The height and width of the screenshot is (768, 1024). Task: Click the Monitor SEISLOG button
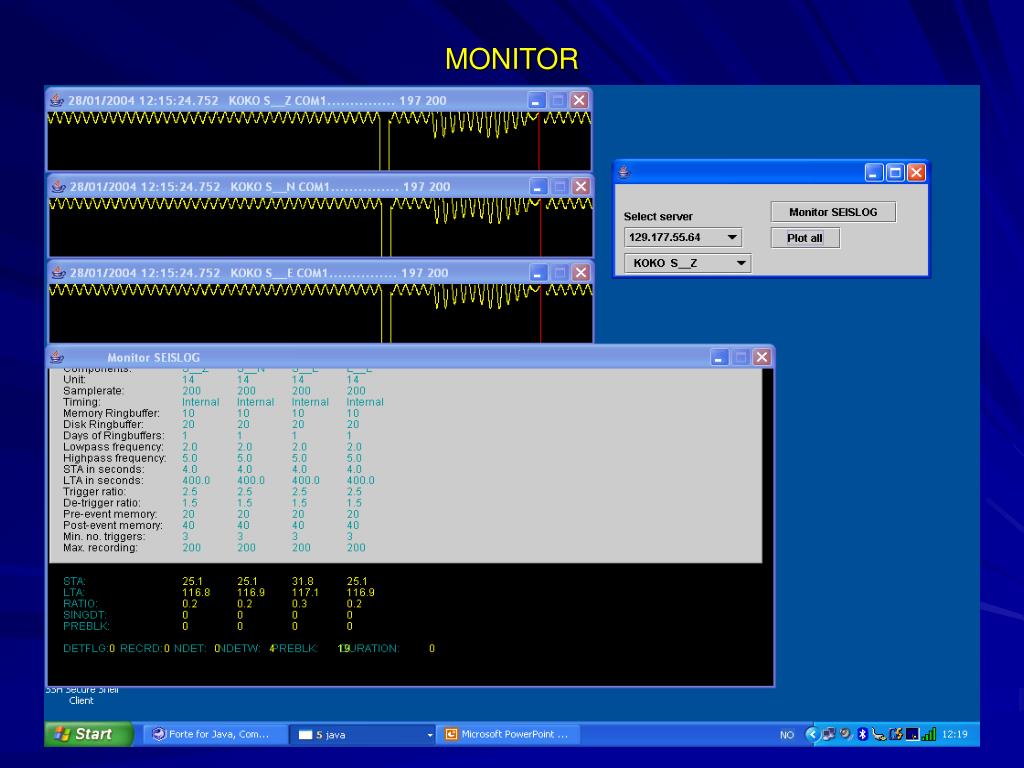click(x=833, y=212)
